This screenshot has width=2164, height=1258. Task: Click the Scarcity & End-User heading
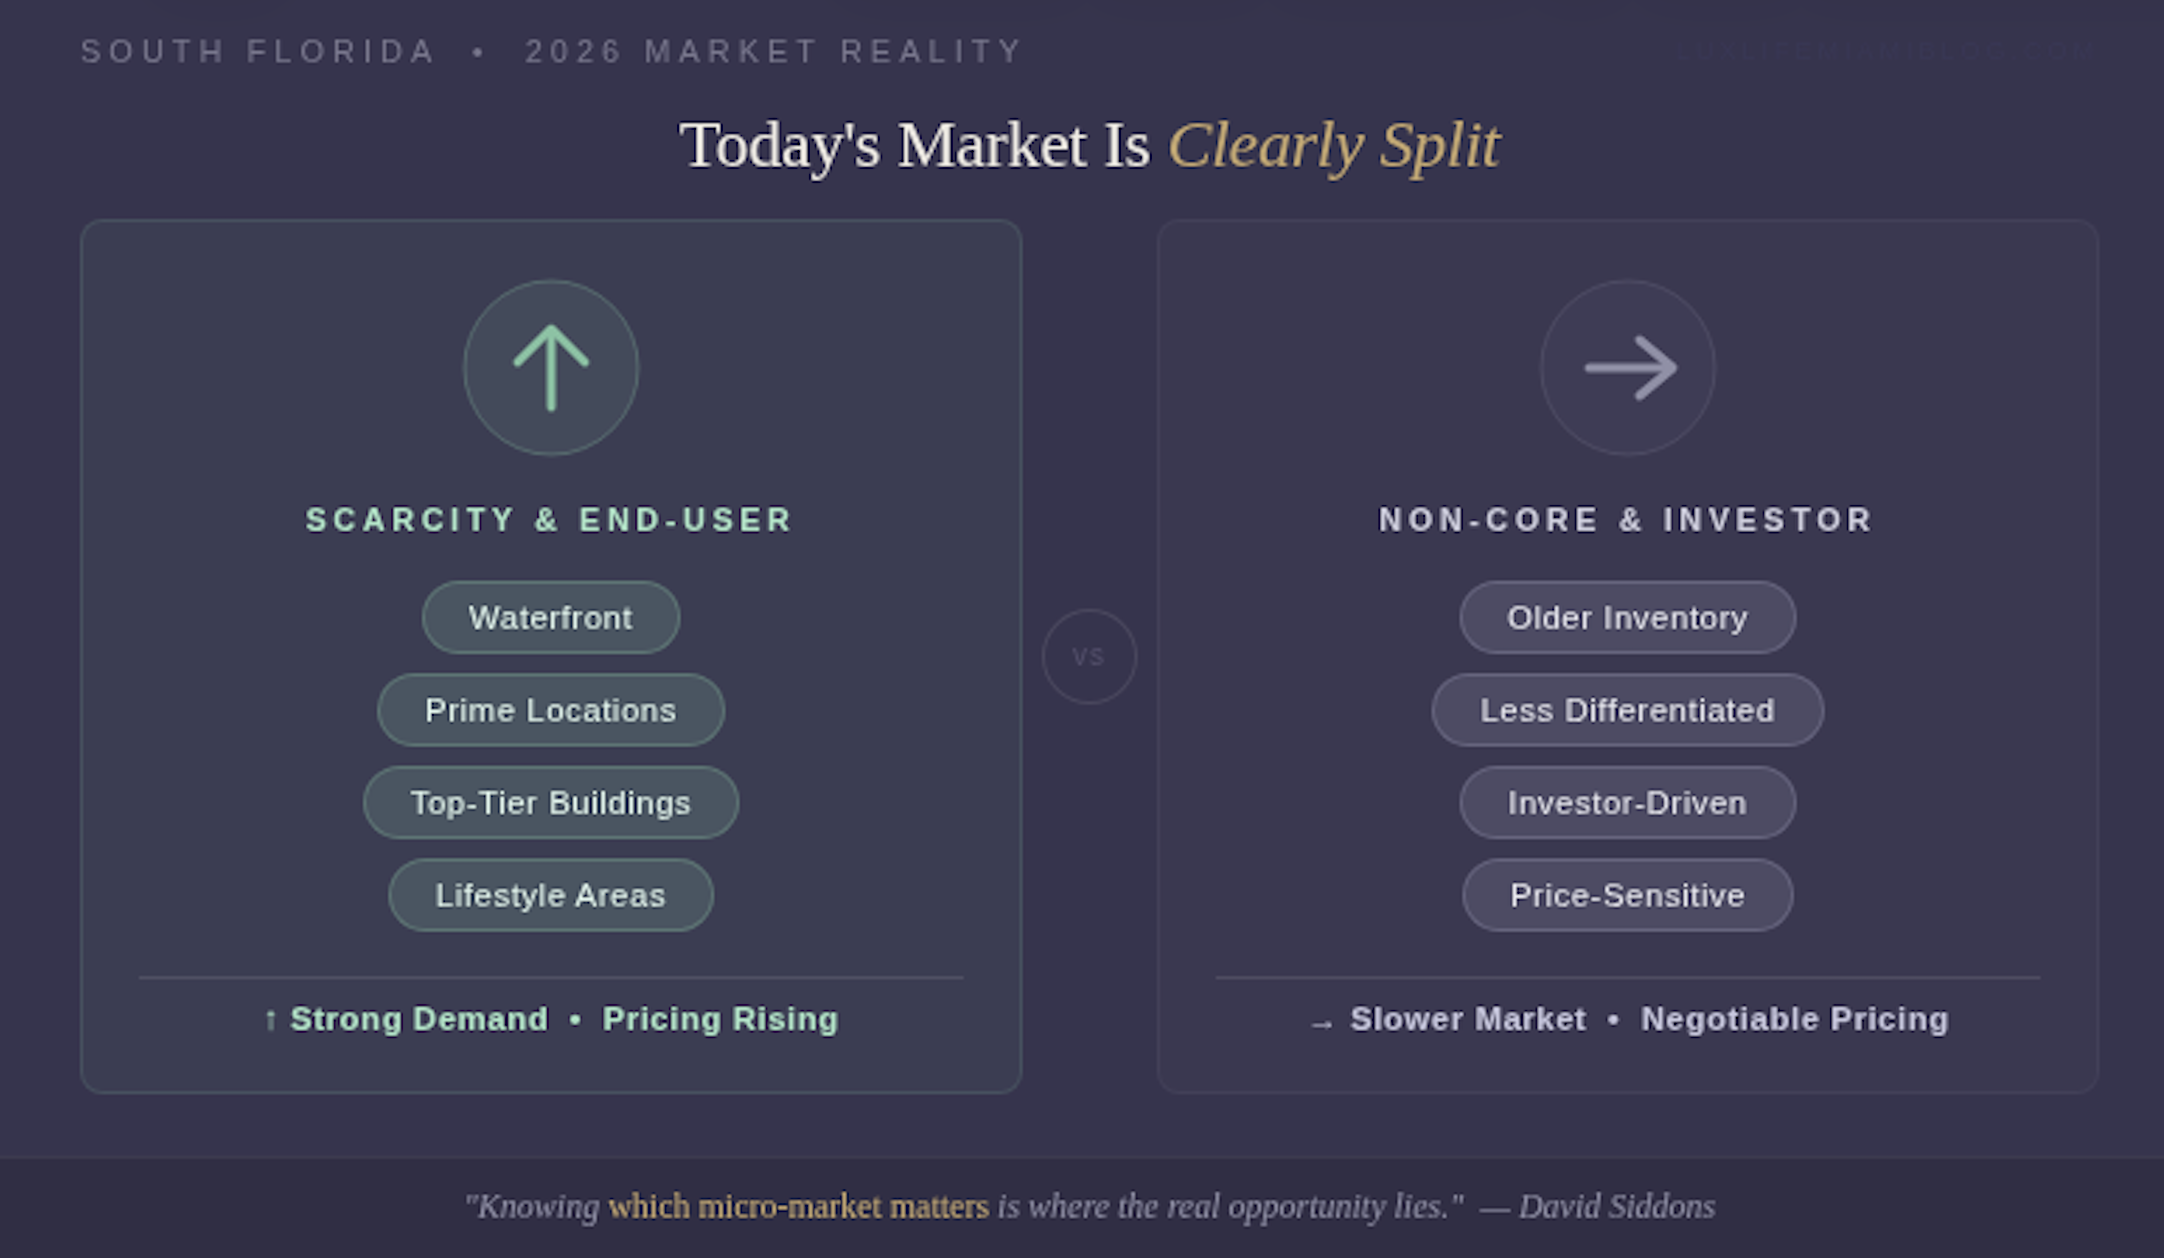[x=550, y=520]
